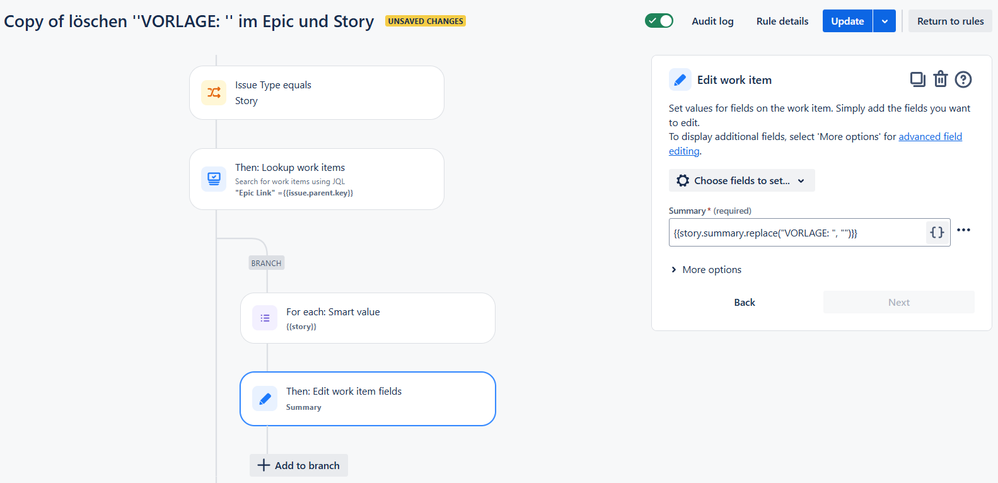The image size is (998, 483).
Task: Click the shuffle icon on Issue Type condition
Action: 214,92
